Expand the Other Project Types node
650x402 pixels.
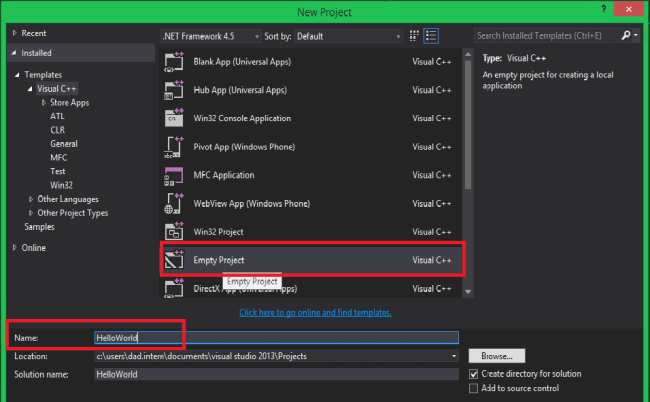pos(31,213)
